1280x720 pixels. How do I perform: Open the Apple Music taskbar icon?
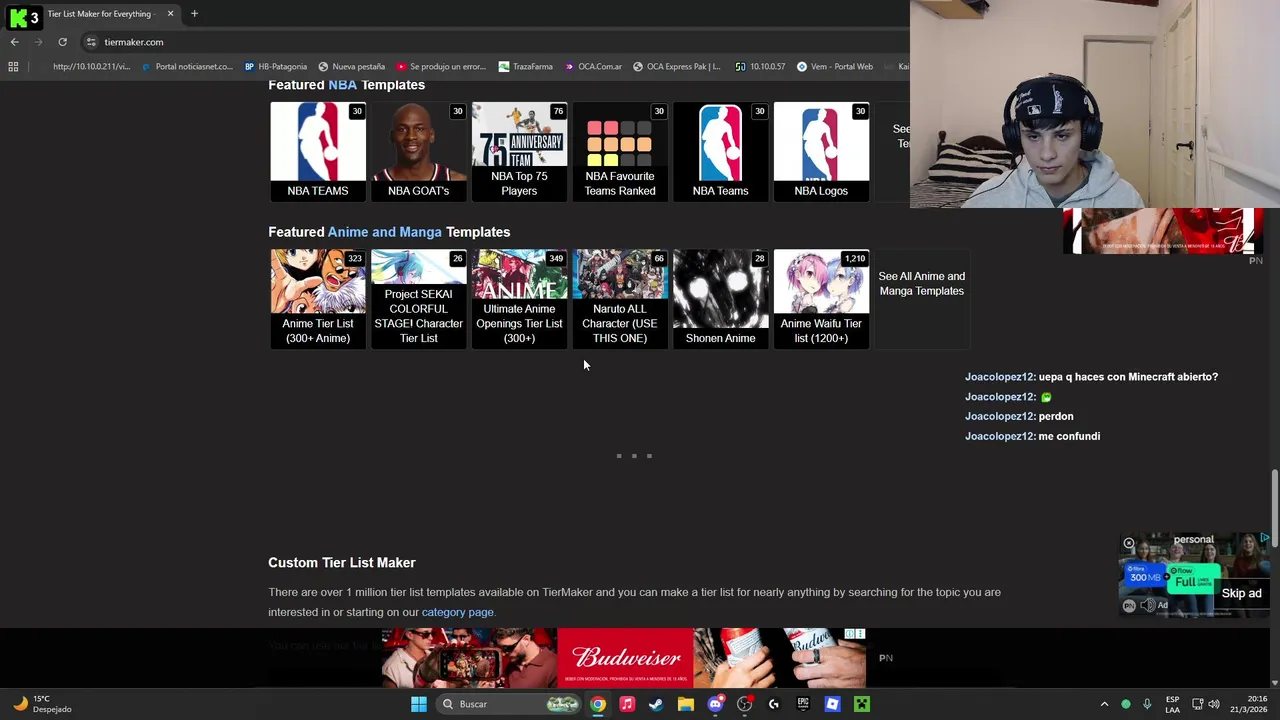627,704
